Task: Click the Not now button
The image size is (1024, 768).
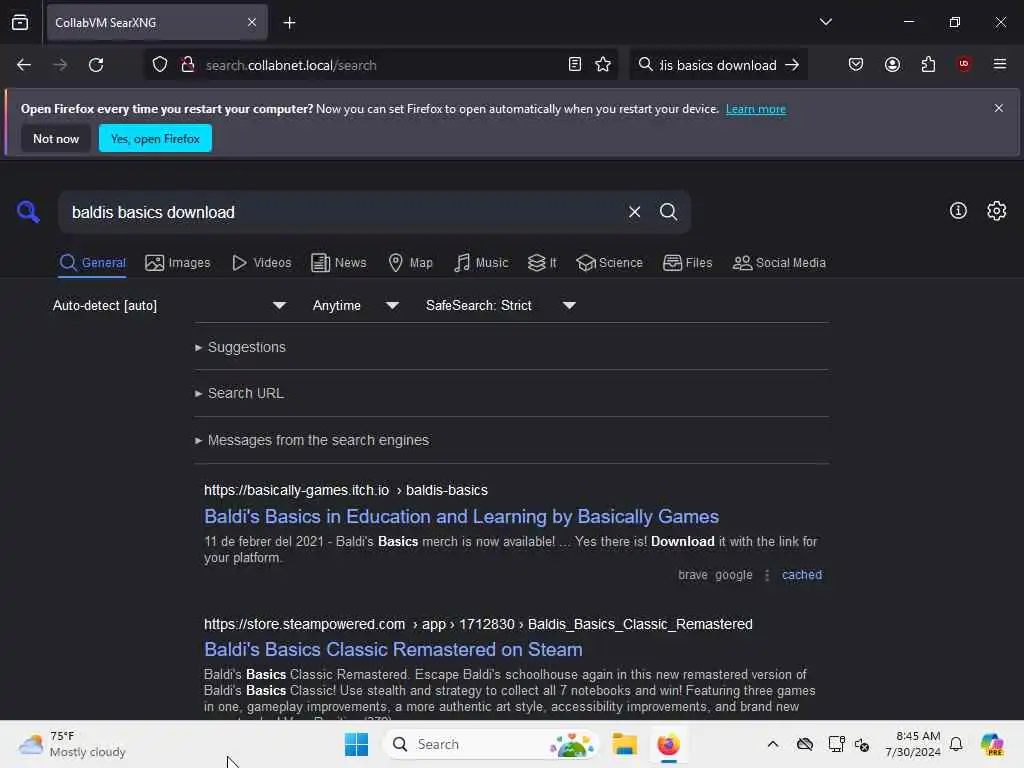Action: tap(56, 138)
